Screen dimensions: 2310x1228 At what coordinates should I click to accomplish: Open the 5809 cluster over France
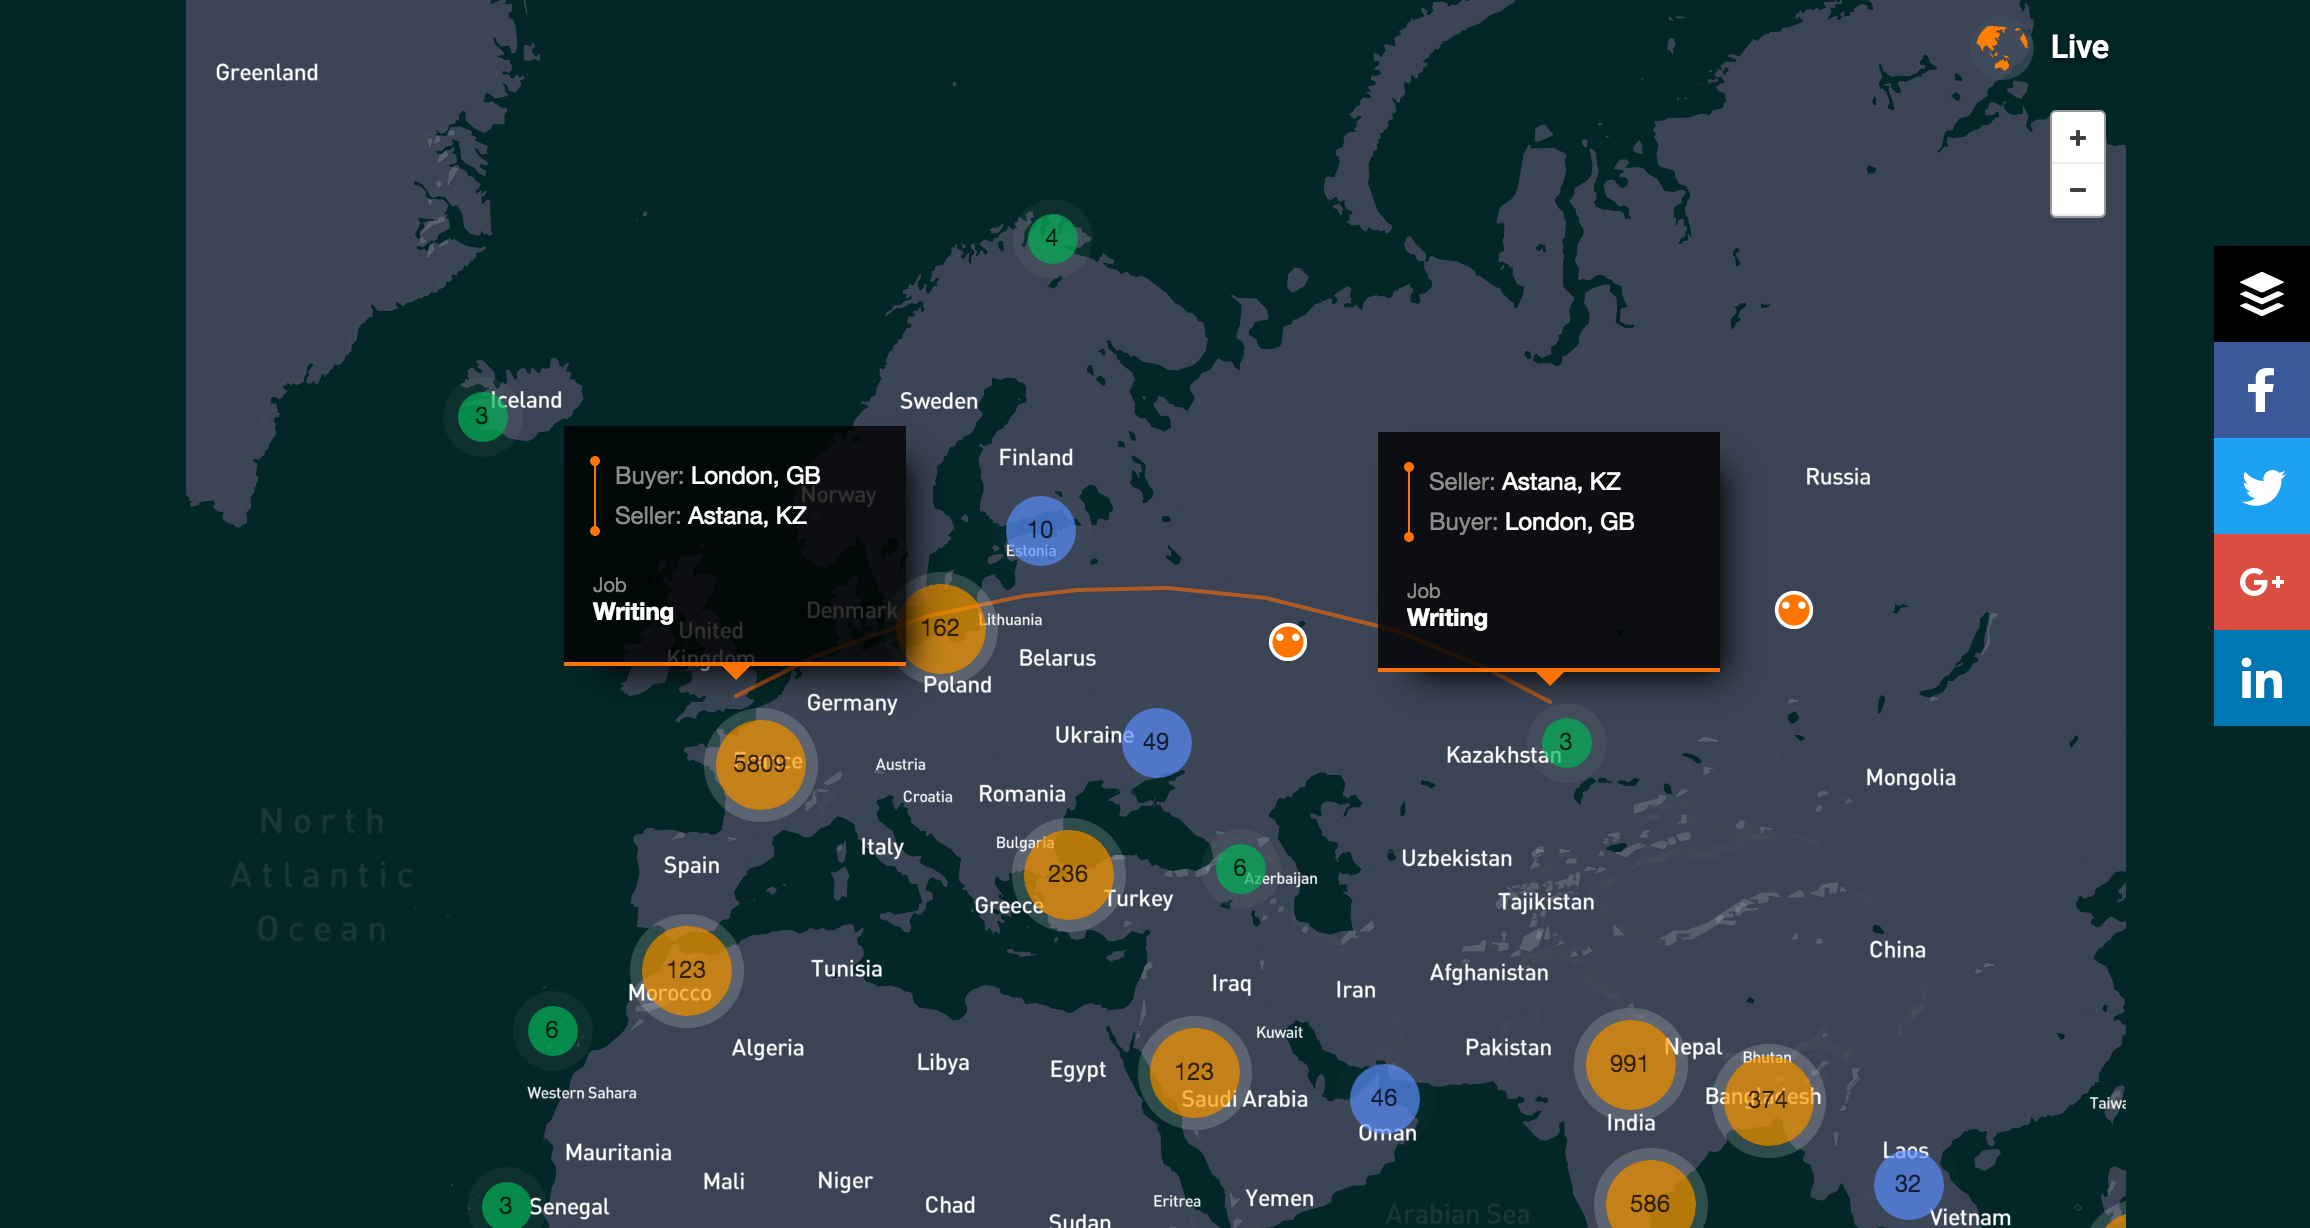click(761, 764)
